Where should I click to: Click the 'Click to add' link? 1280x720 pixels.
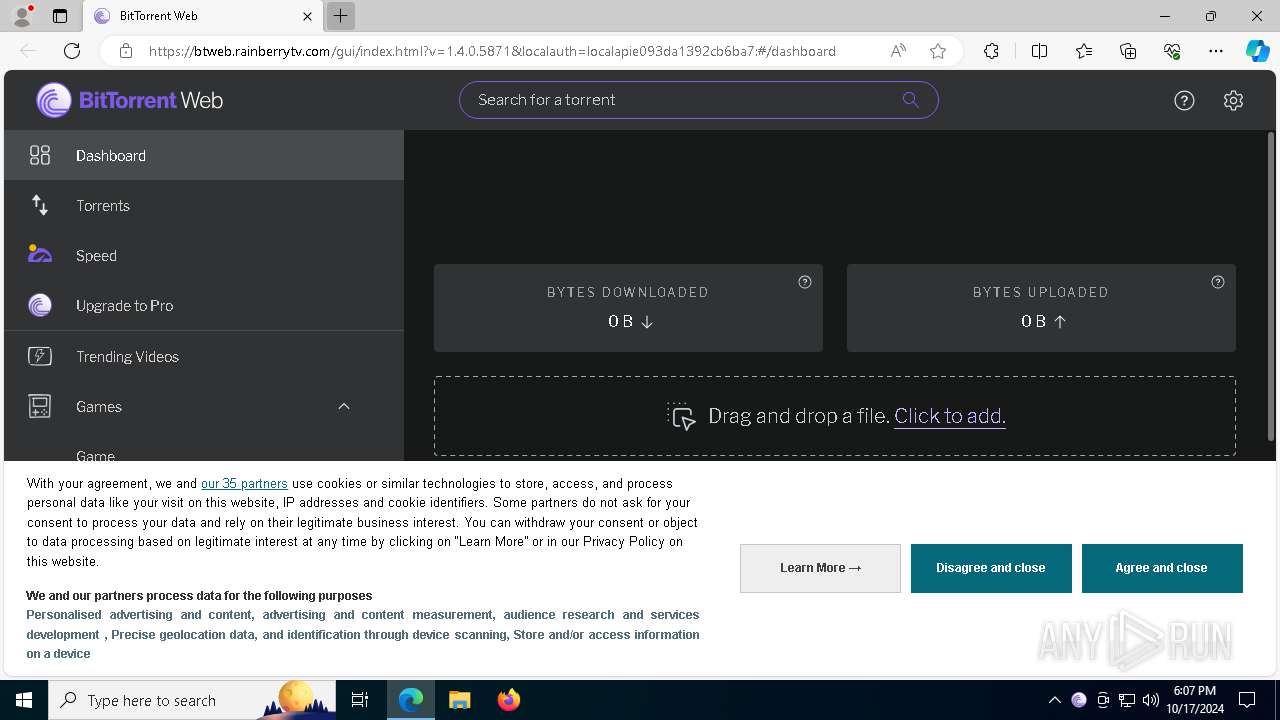pyautogui.click(x=950, y=416)
